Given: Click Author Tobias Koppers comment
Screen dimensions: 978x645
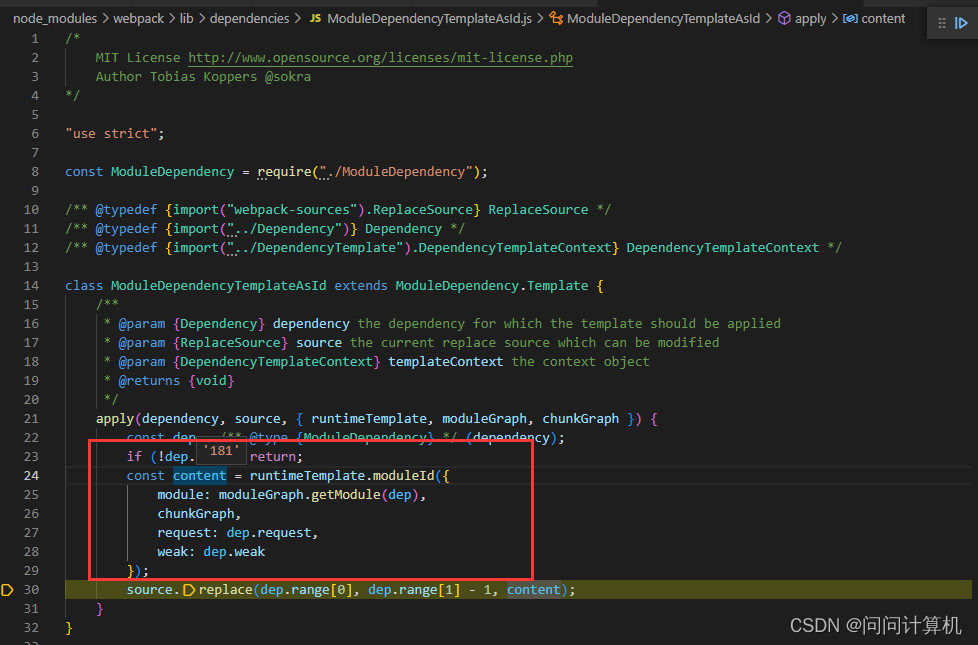Looking at the screenshot, I should [x=203, y=77].
